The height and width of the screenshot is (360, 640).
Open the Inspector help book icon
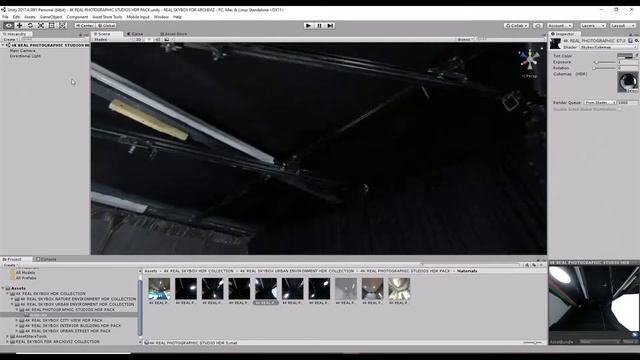(x=631, y=41)
